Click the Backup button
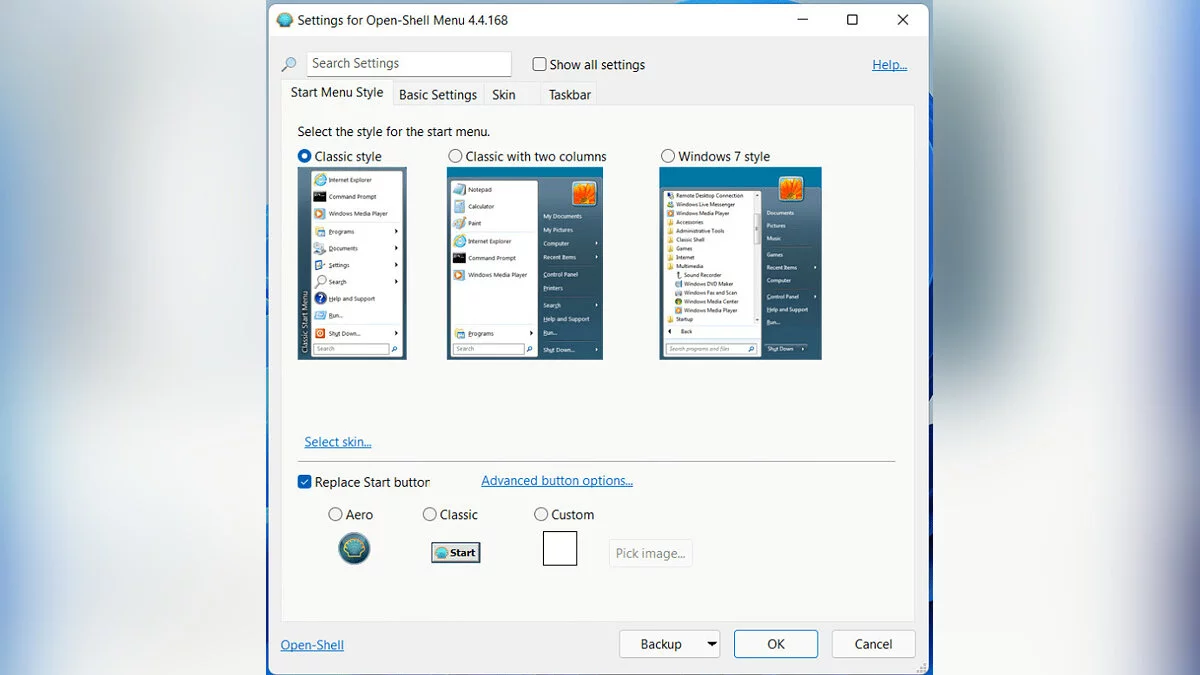This screenshot has height=675, width=1200. pos(661,644)
